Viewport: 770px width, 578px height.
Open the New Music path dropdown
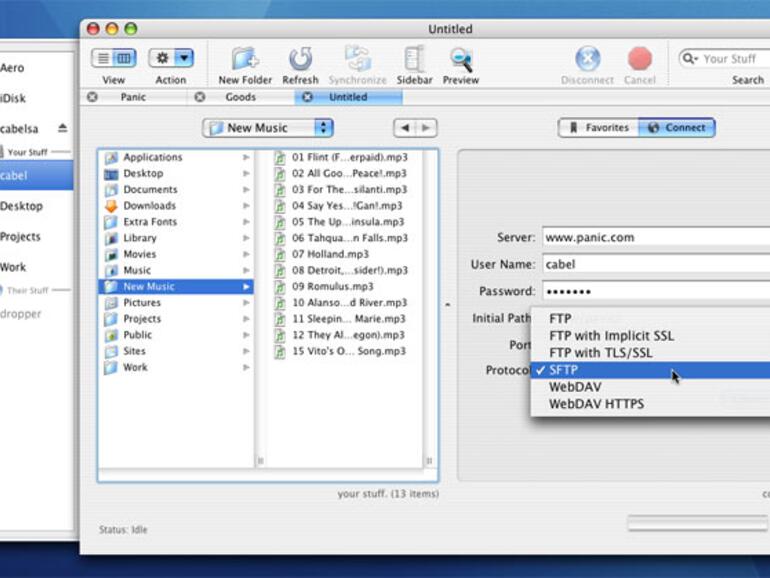pyautogui.click(x=267, y=128)
